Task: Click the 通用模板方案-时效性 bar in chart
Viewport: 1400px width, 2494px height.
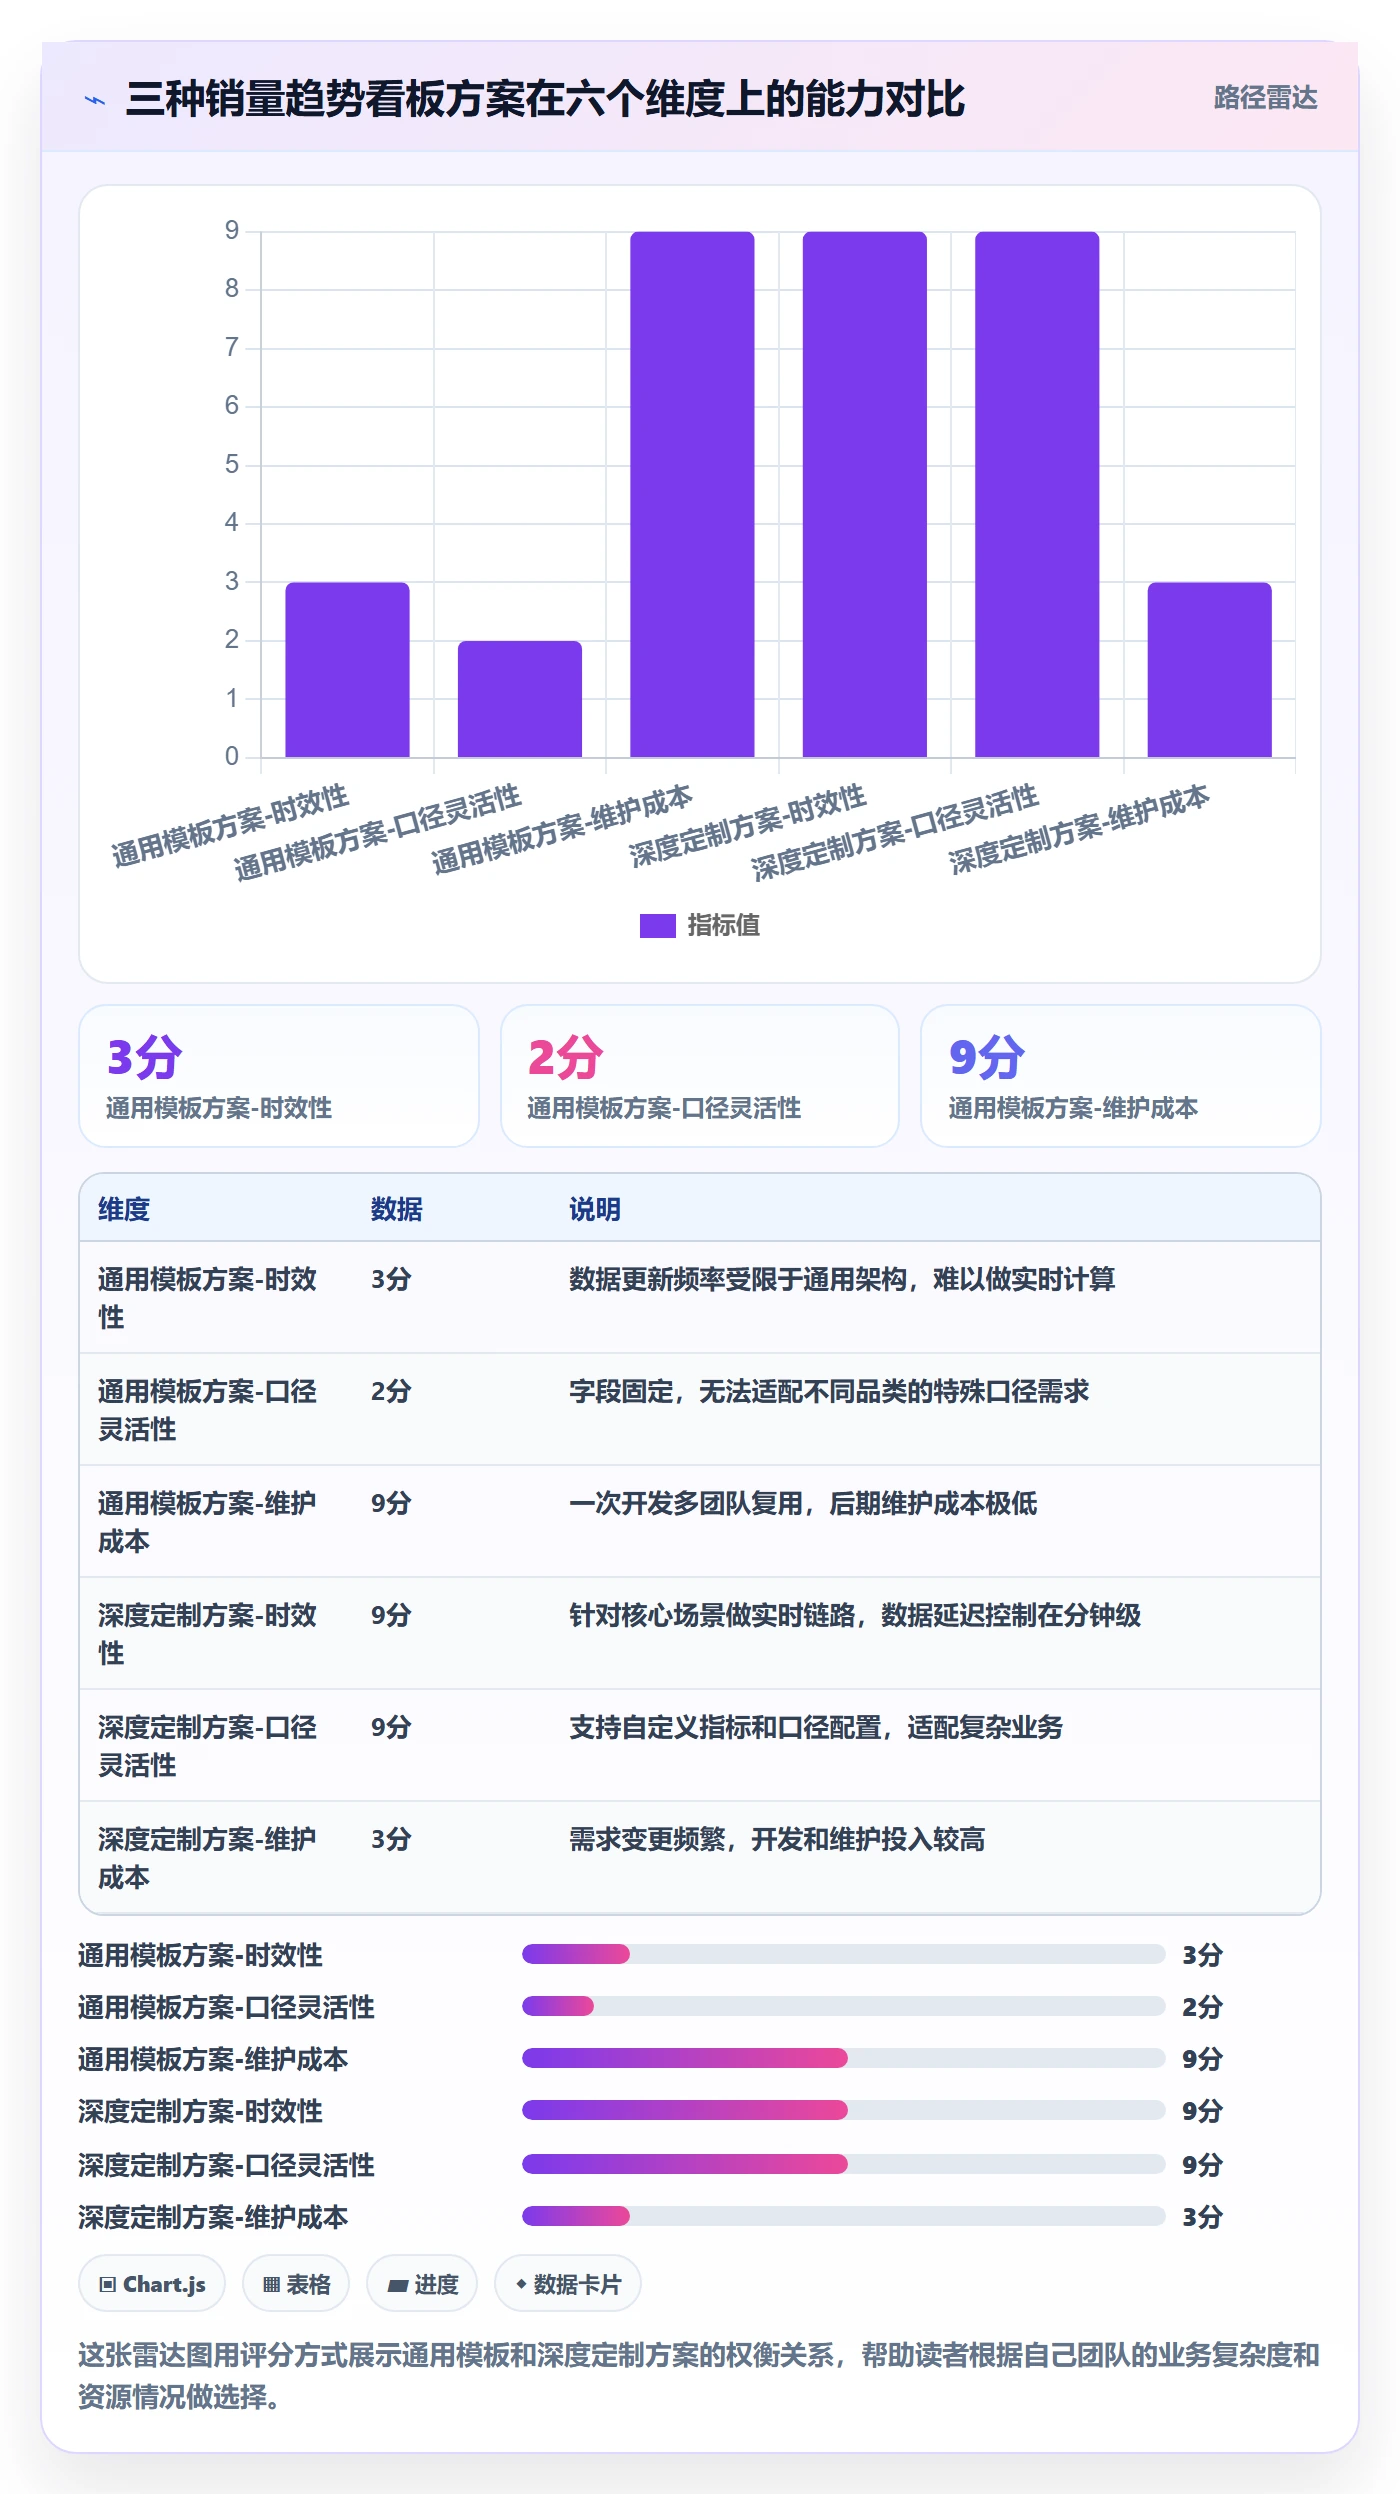Action: 347,669
